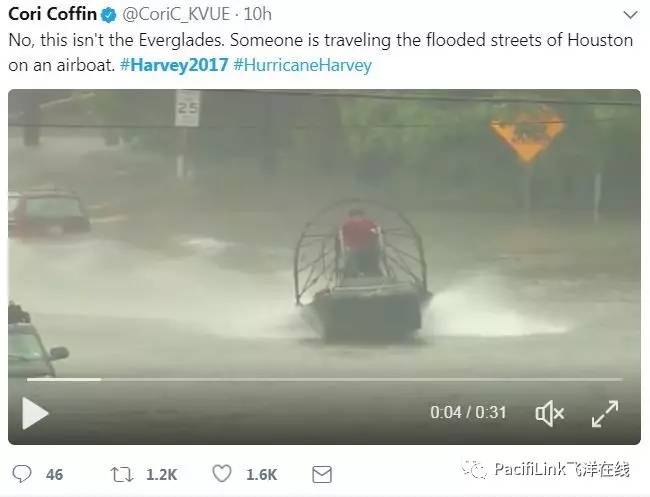
Task: Click the reply speech bubble icon
Action: point(22,473)
